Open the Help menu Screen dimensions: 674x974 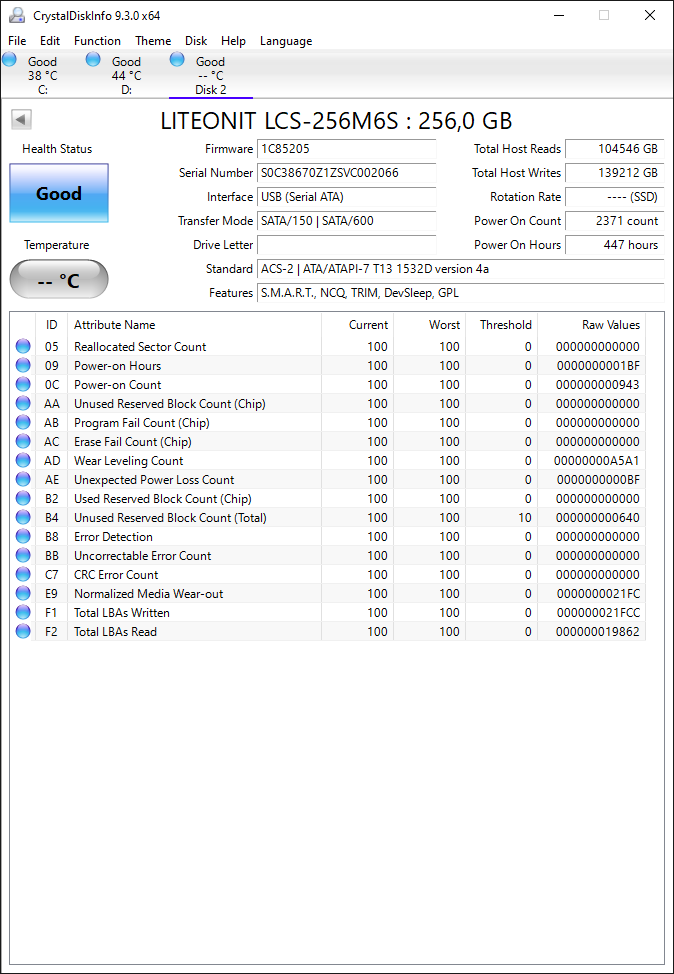click(x=234, y=41)
